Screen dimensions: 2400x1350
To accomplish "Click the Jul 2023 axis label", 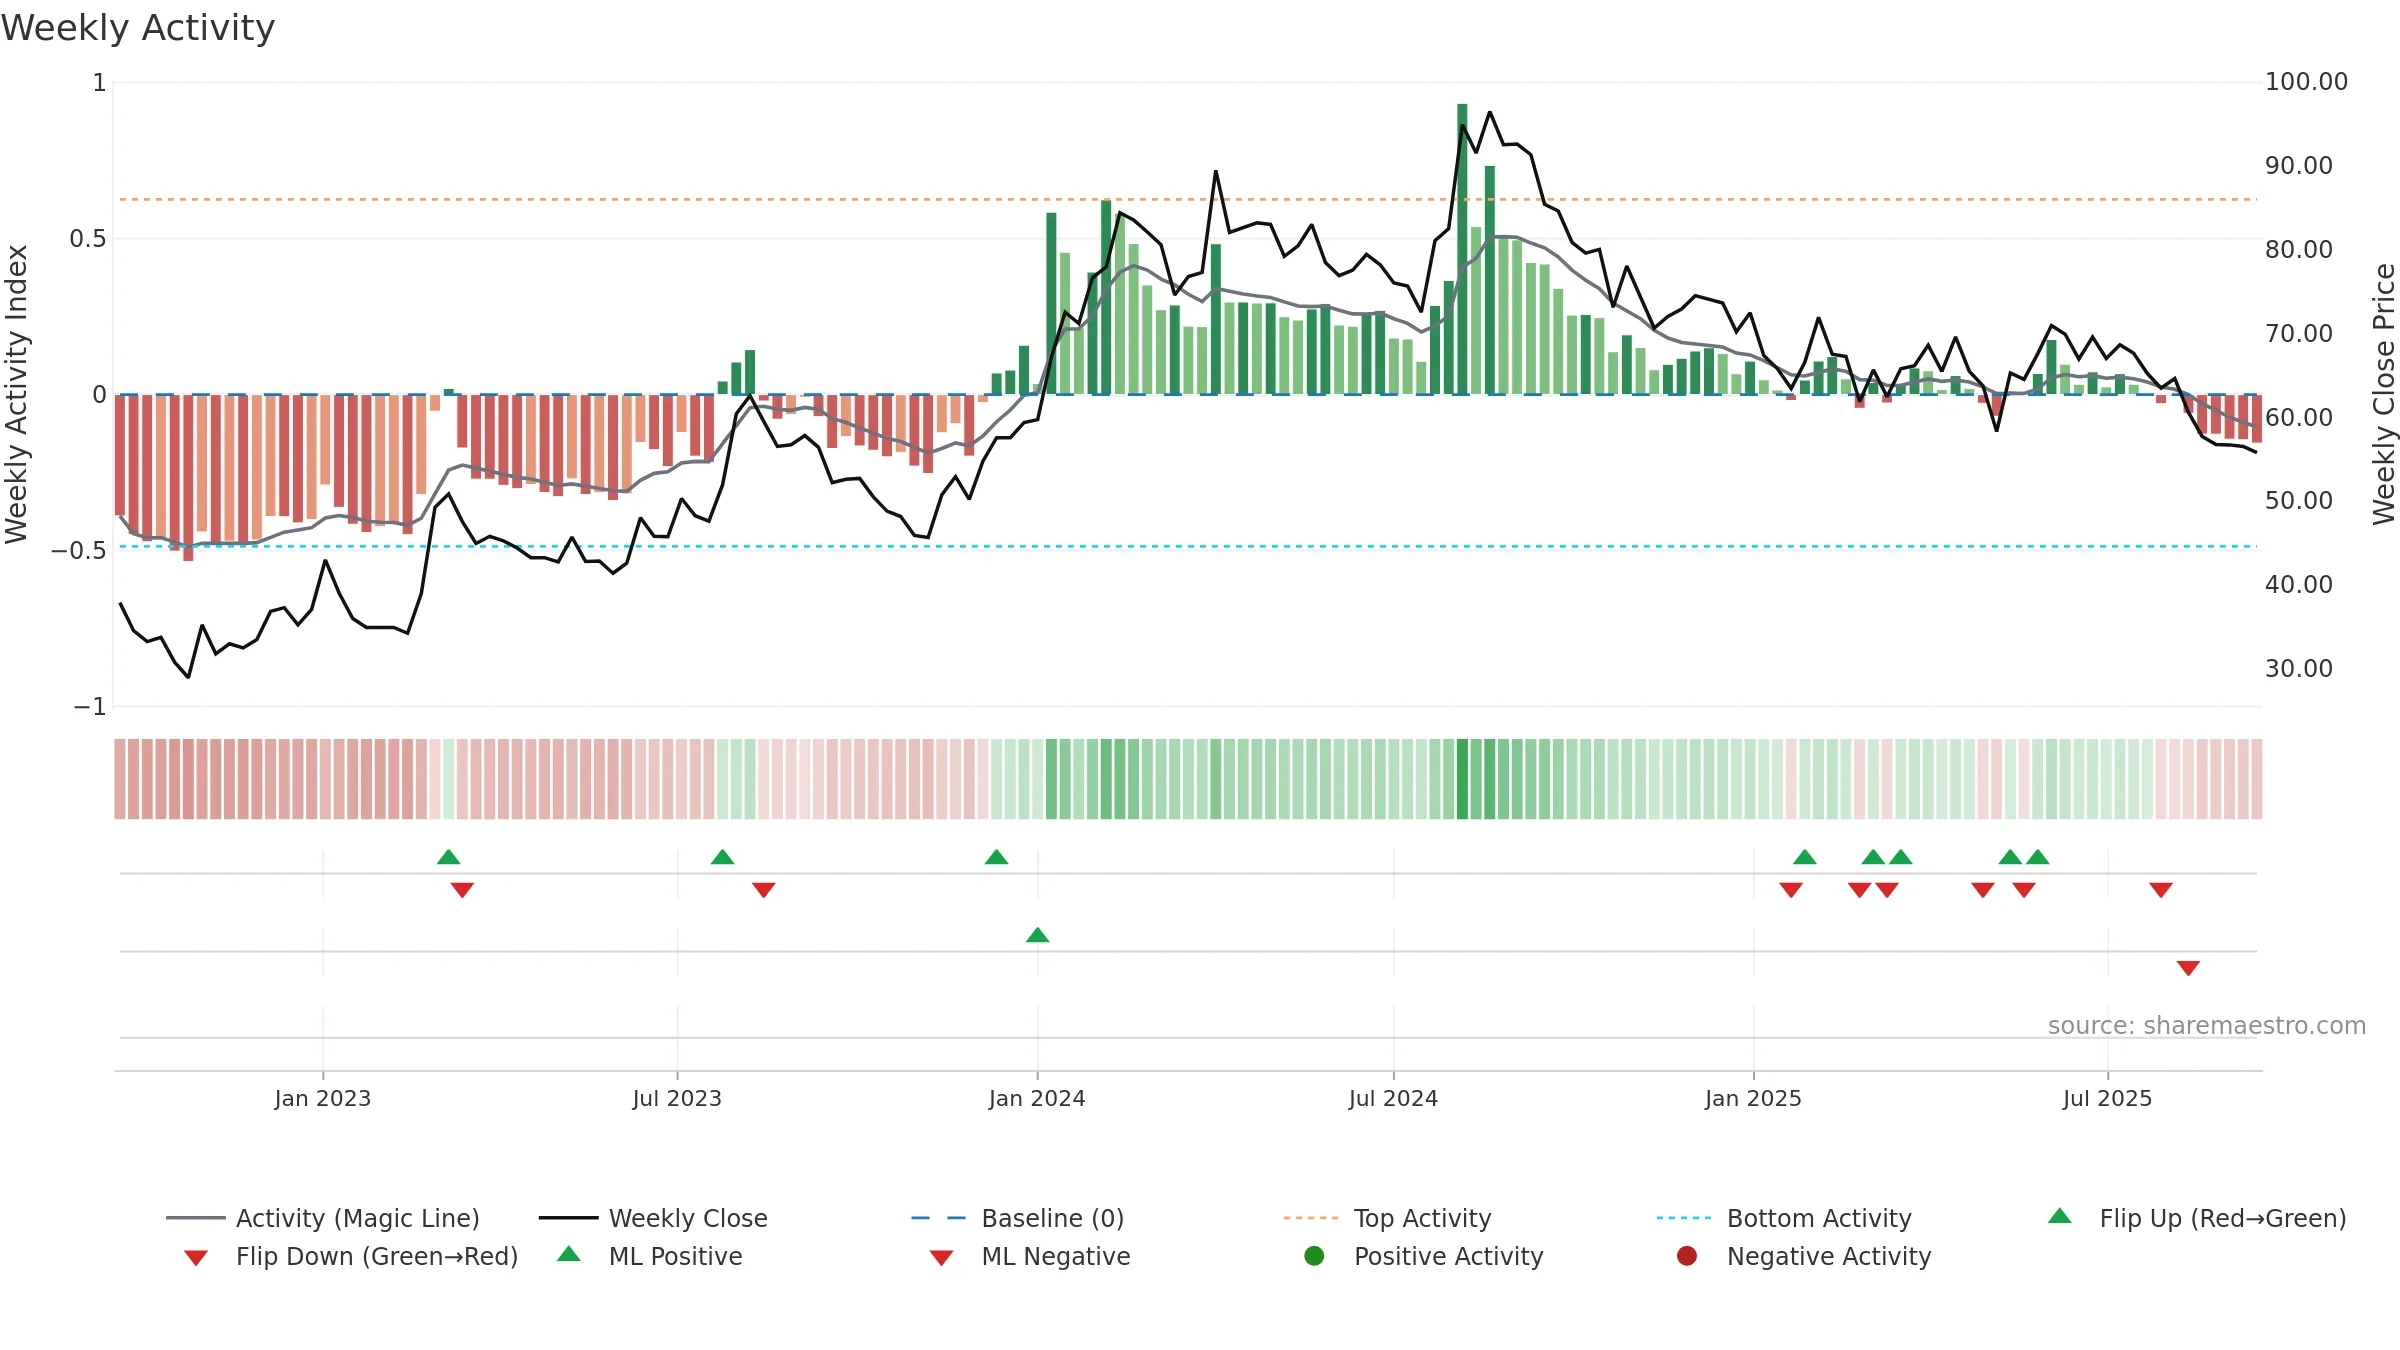I will [x=677, y=1098].
